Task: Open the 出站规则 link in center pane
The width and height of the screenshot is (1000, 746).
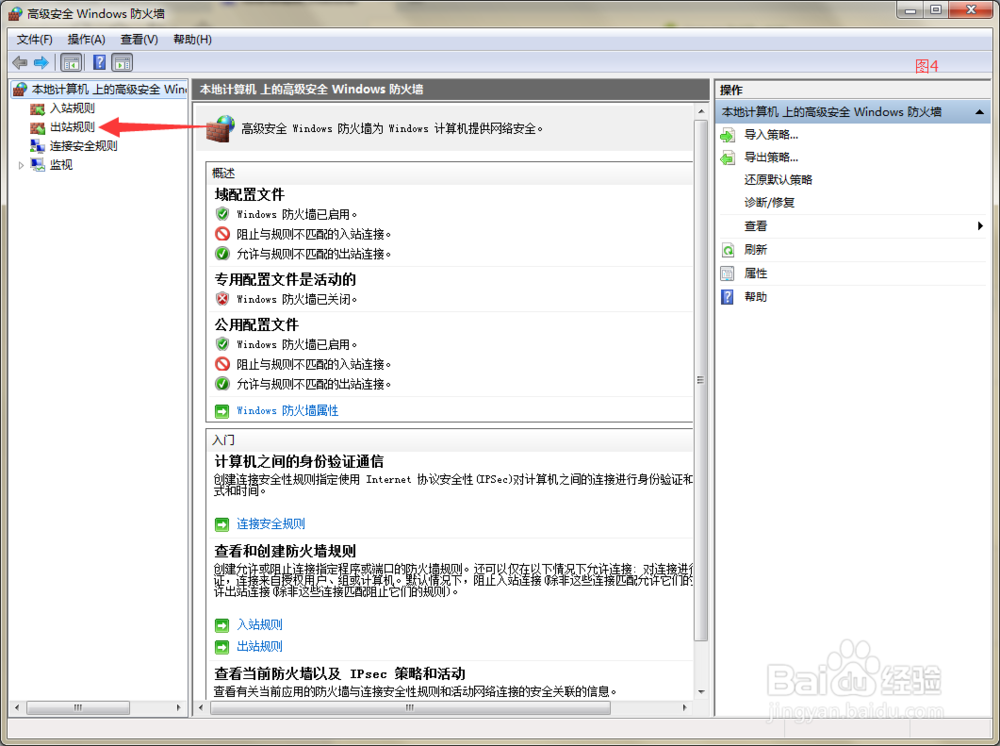Action: point(260,647)
